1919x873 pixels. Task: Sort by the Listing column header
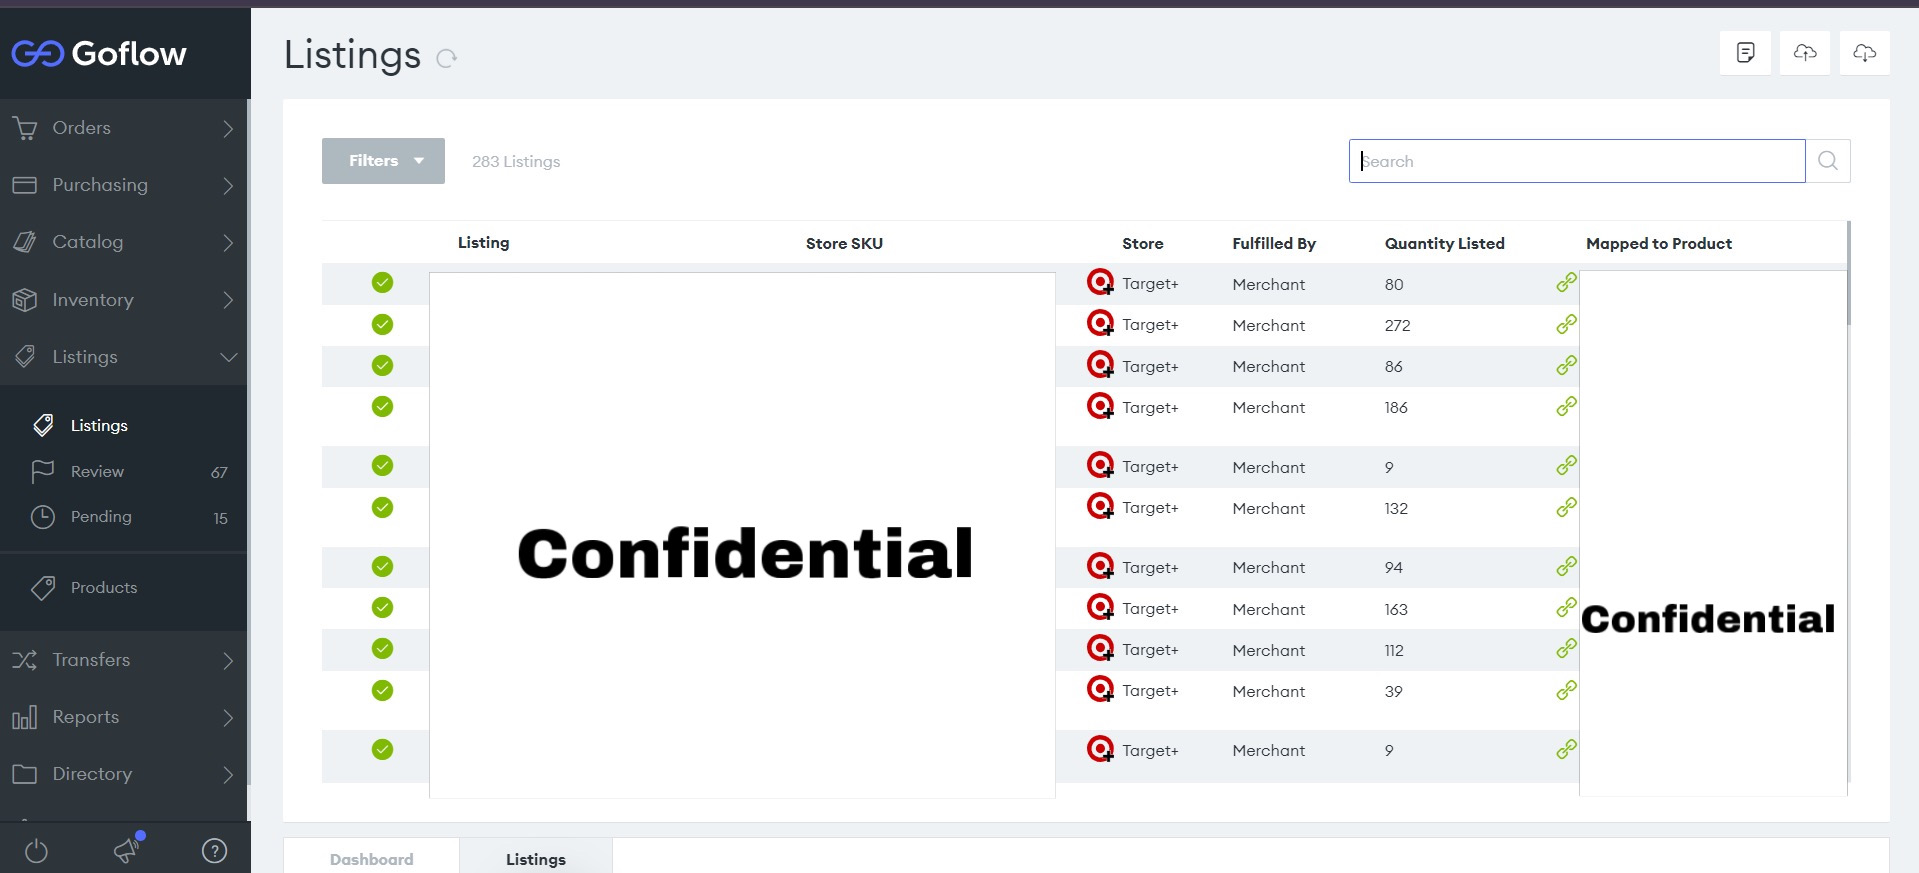coord(483,242)
